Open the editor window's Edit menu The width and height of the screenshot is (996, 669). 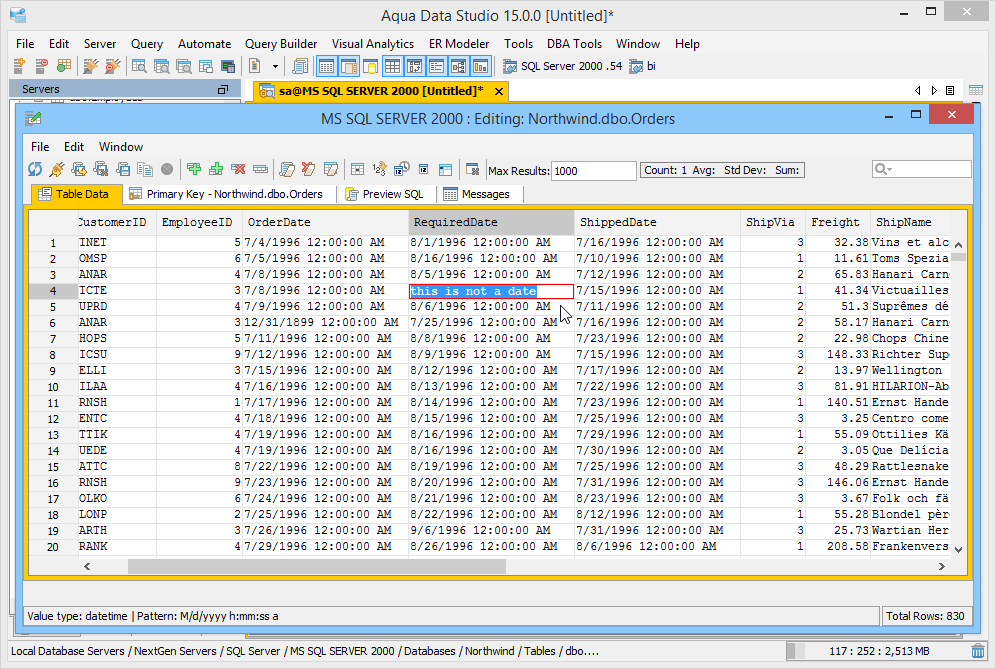(x=74, y=147)
